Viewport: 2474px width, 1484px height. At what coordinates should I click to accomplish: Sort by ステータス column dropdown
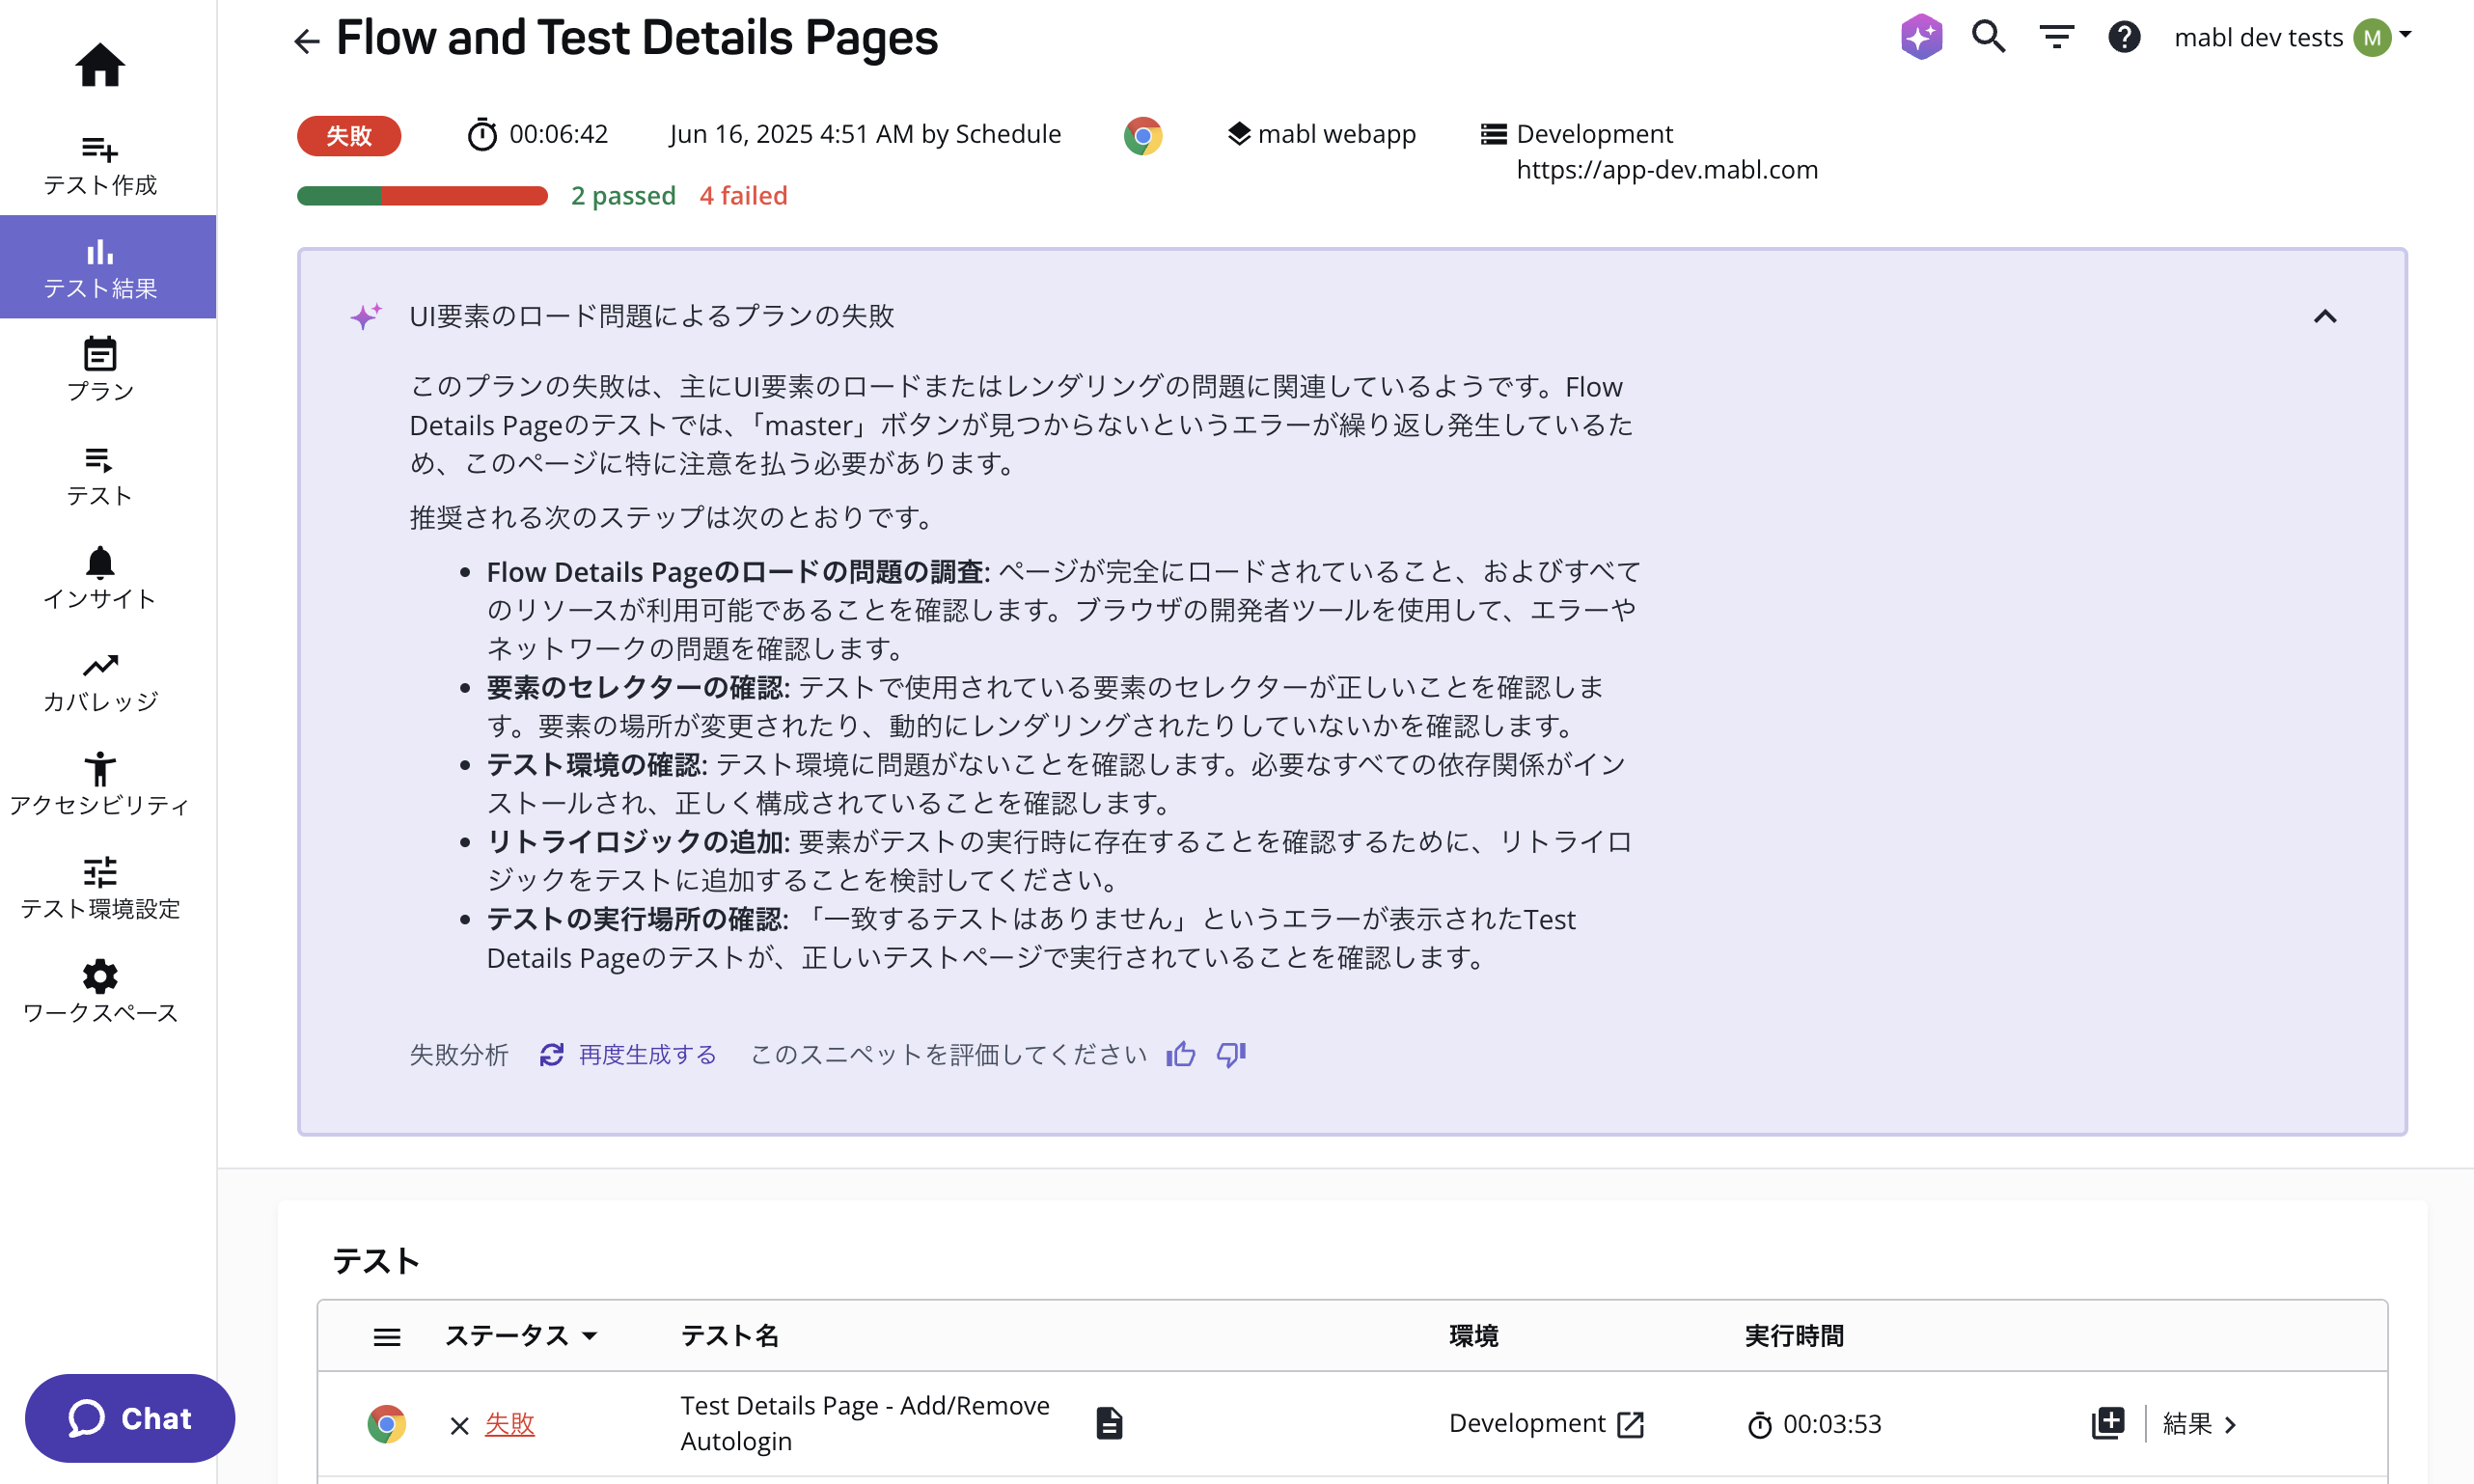pos(521,1336)
